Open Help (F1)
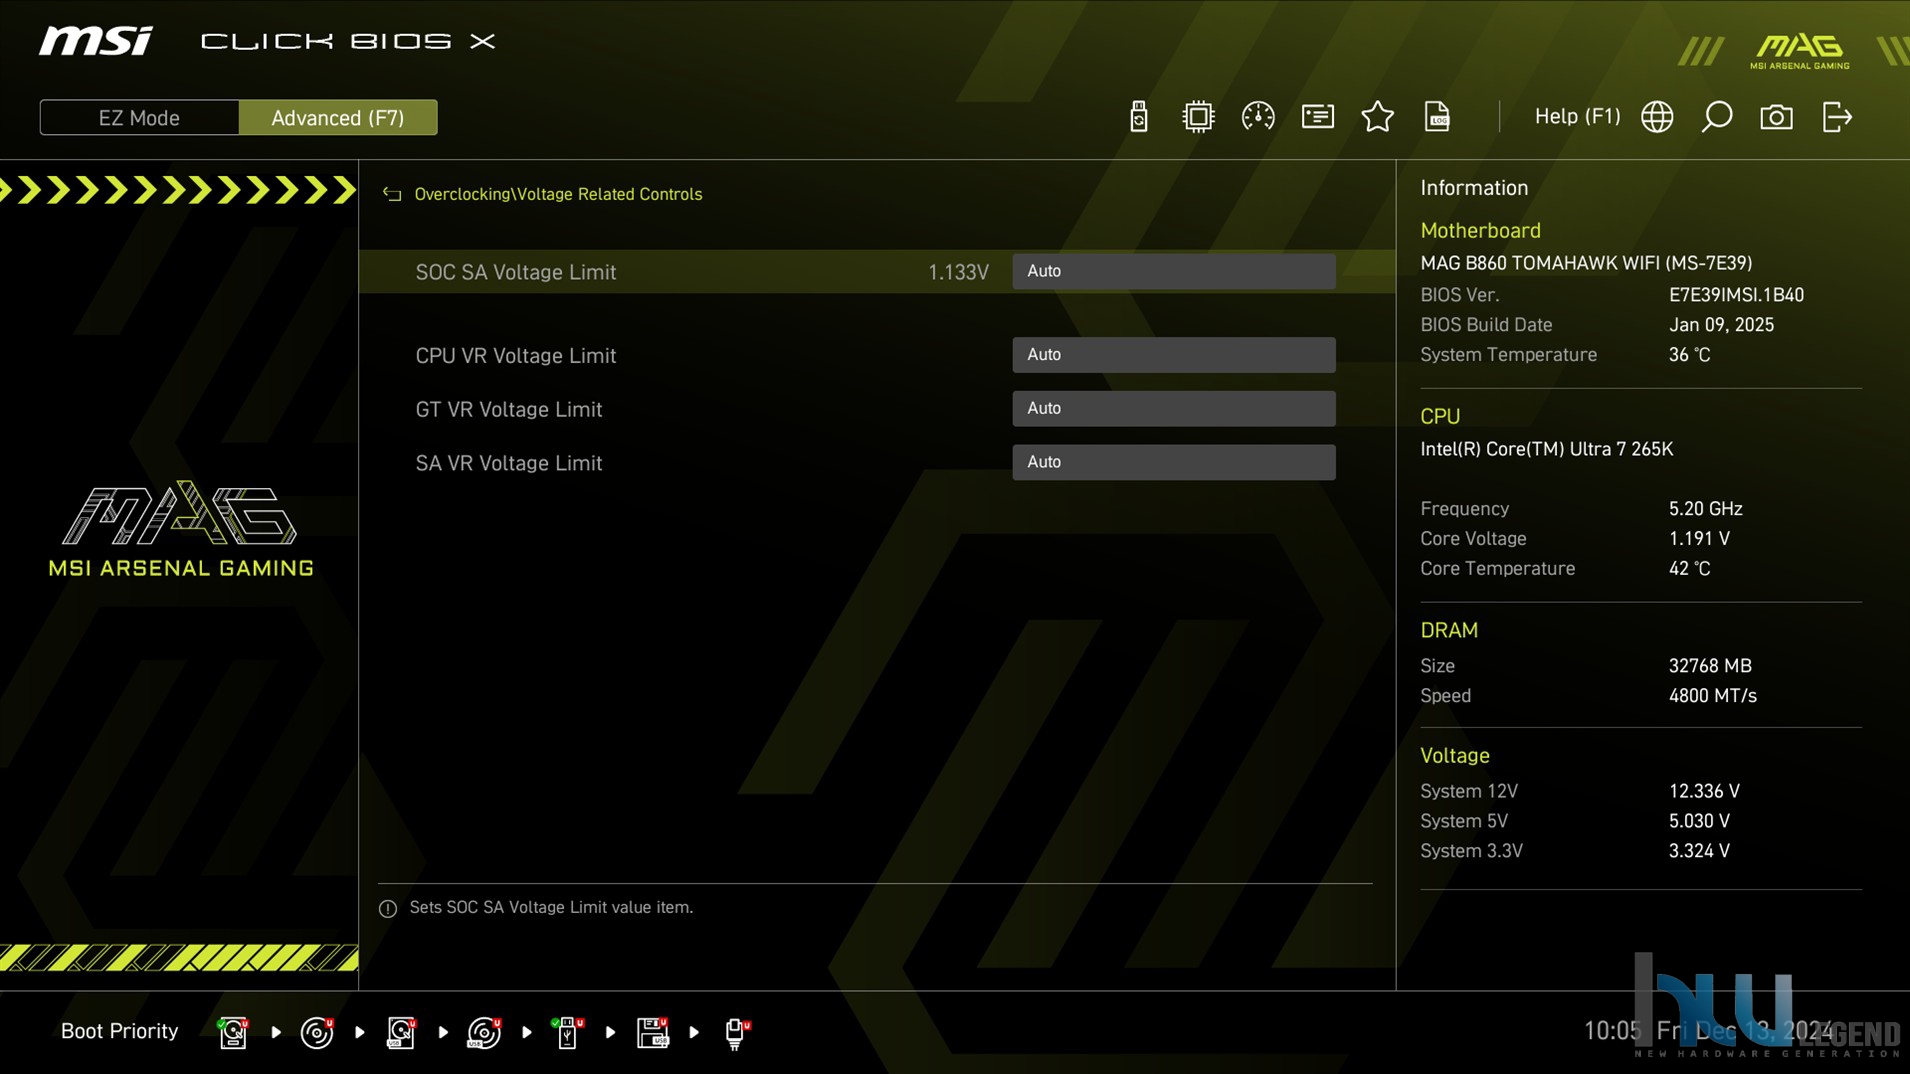Screen dimensions: 1910x1074 [x=1577, y=116]
